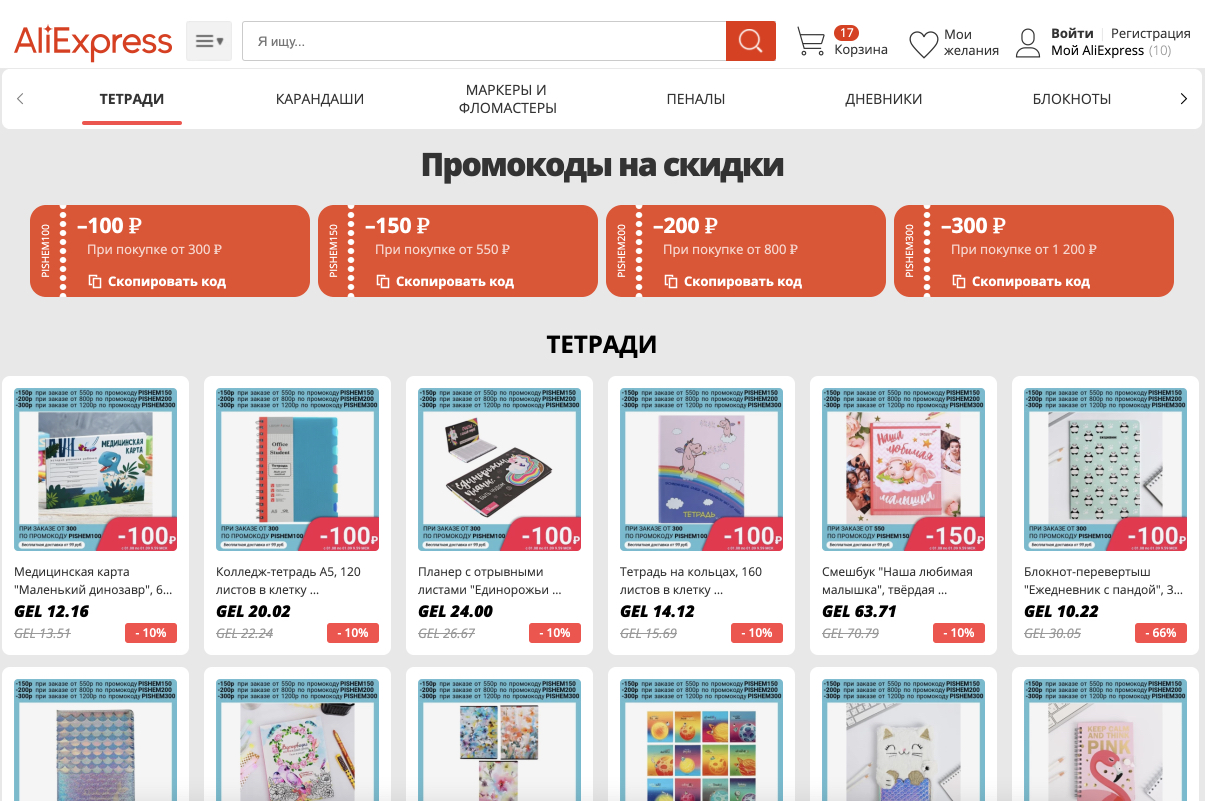1205x801 pixels.
Task: Open the shopping cart icon
Action: (811, 42)
